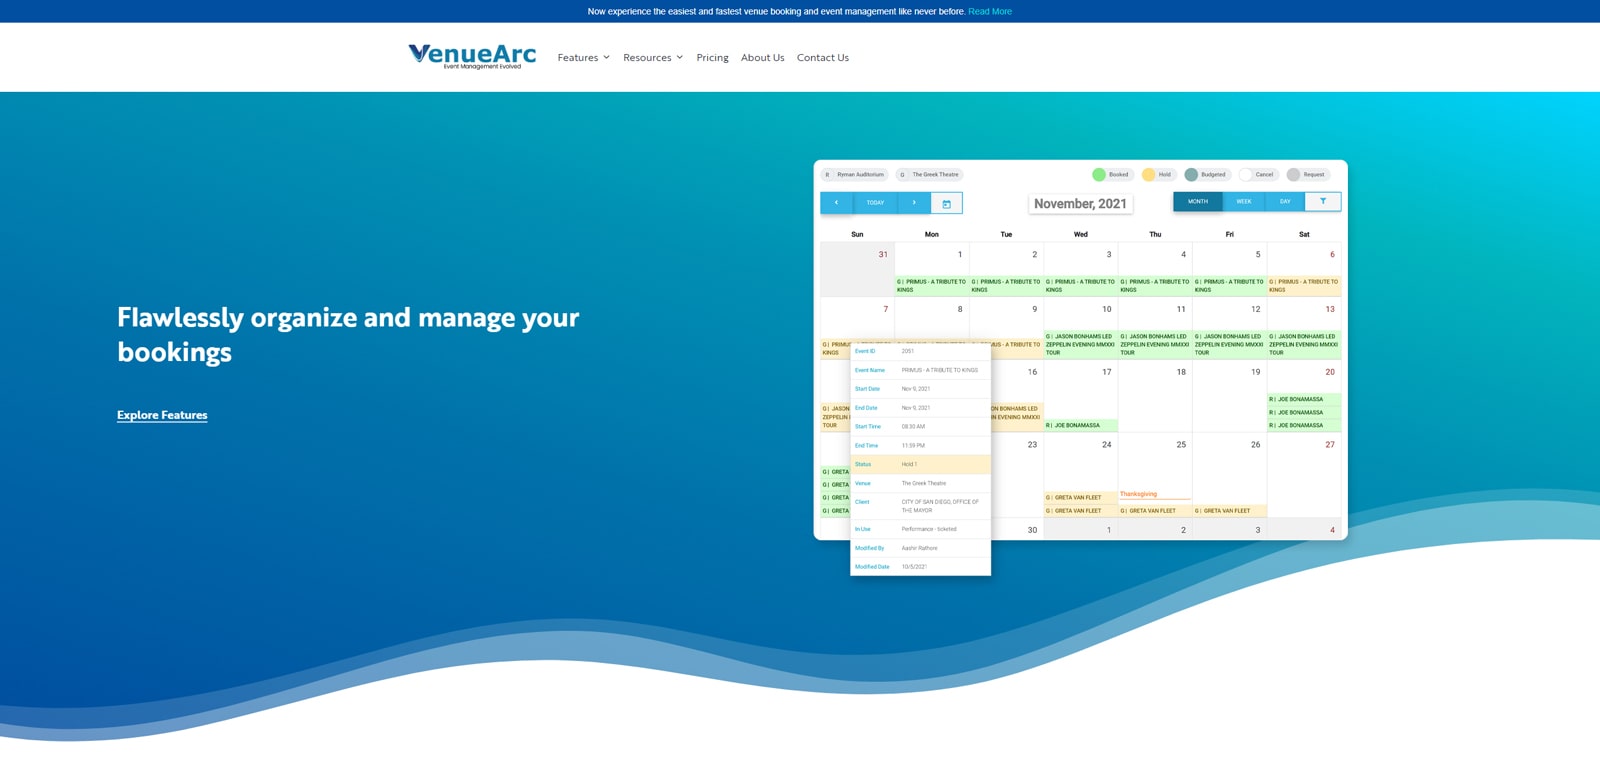Click the Thanksgiving holiday label

coord(1139,494)
